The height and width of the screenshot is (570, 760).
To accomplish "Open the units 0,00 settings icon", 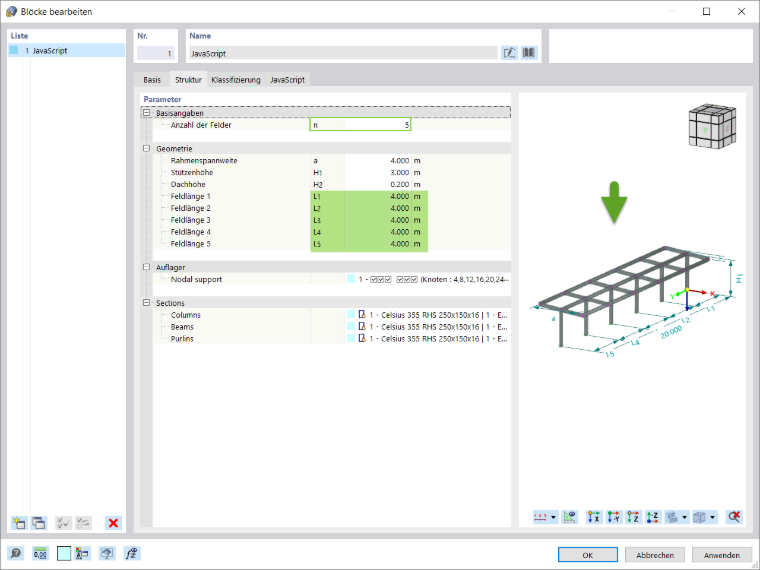I will point(40,553).
